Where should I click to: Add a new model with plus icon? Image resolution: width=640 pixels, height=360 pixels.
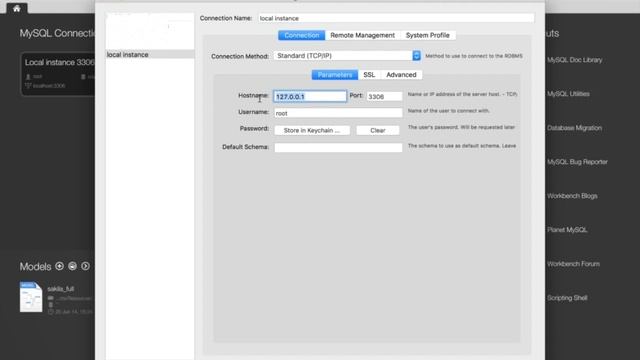[60, 266]
